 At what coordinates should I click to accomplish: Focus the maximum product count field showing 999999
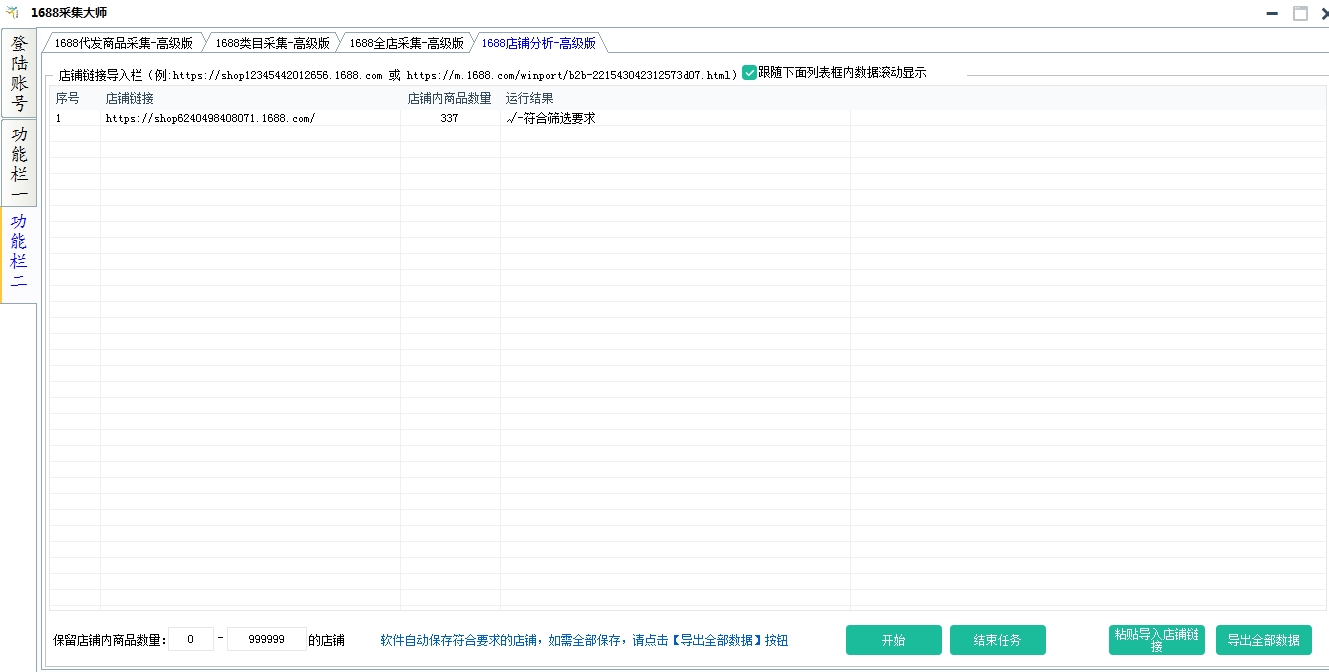(x=267, y=639)
